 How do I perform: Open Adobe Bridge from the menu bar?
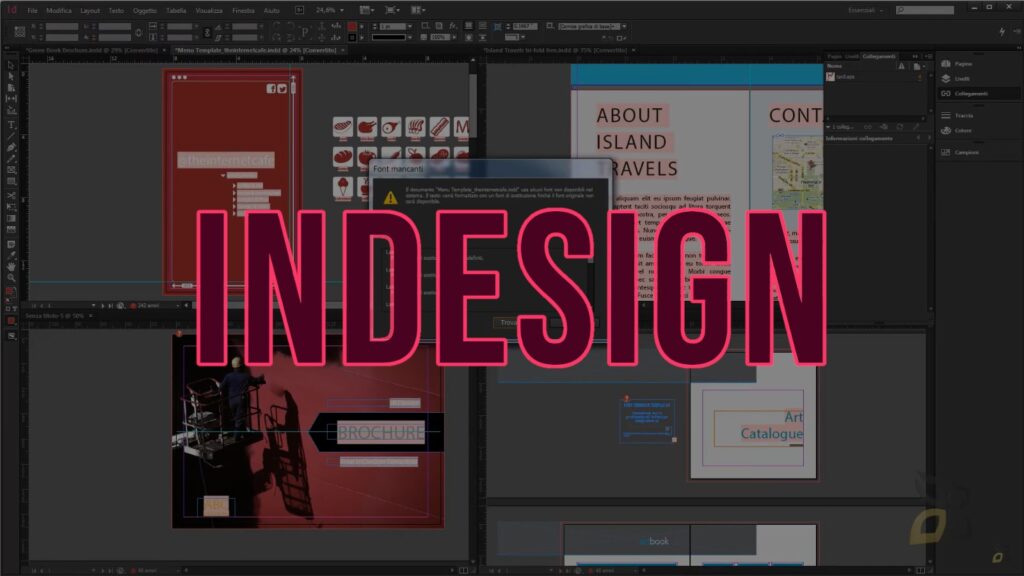point(299,10)
